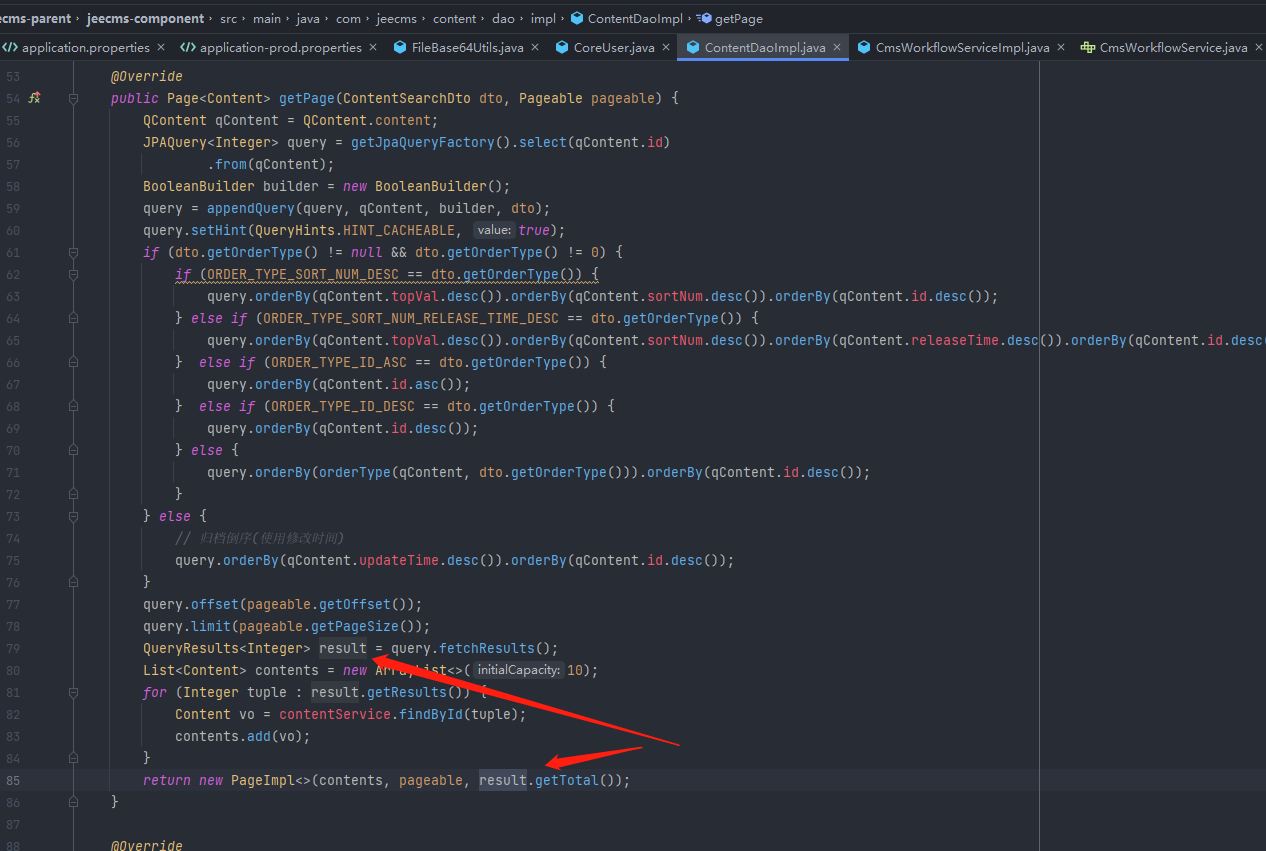Viewport: 1266px width, 851px height.
Task: Click the implements-method gutter icon on line 54
Action: [x=34, y=98]
